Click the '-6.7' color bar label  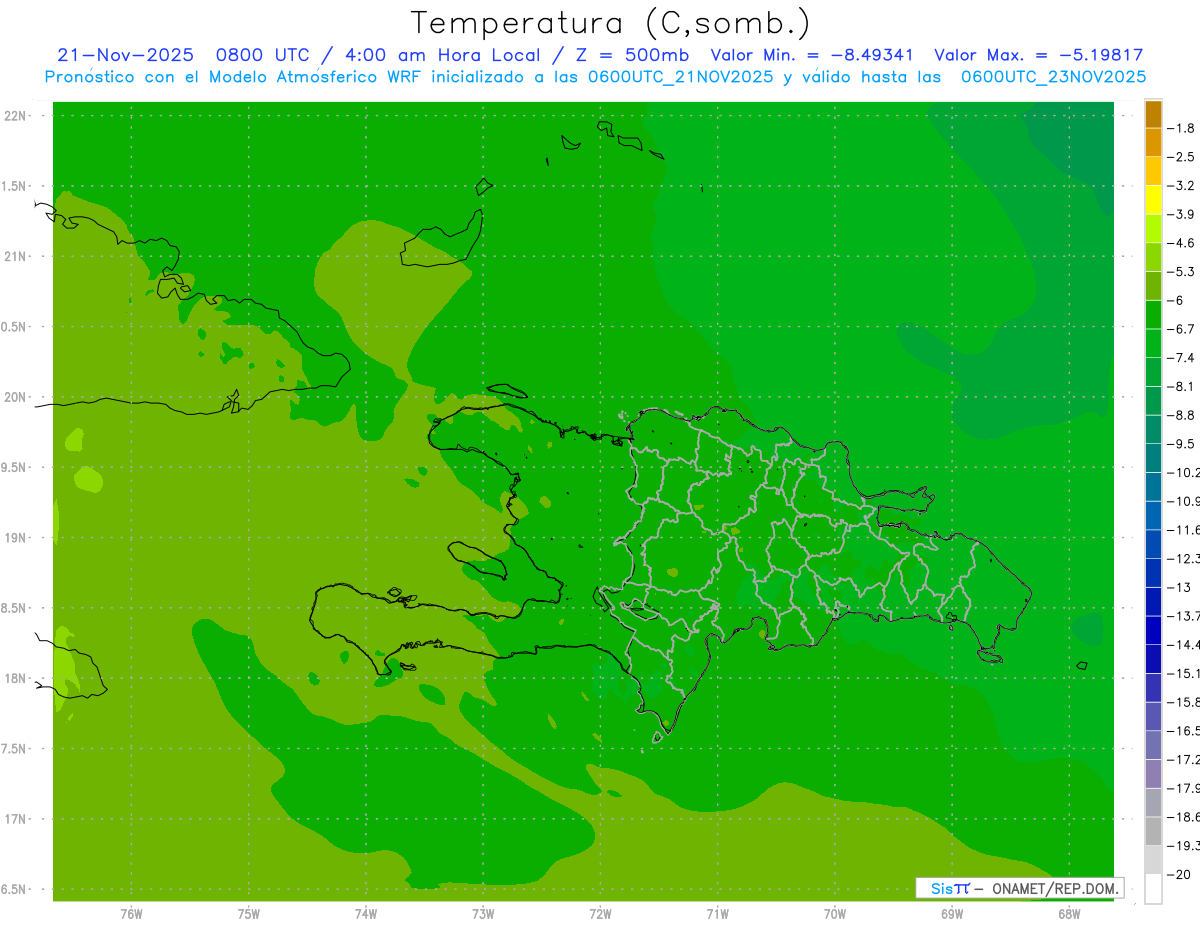(x=1181, y=329)
